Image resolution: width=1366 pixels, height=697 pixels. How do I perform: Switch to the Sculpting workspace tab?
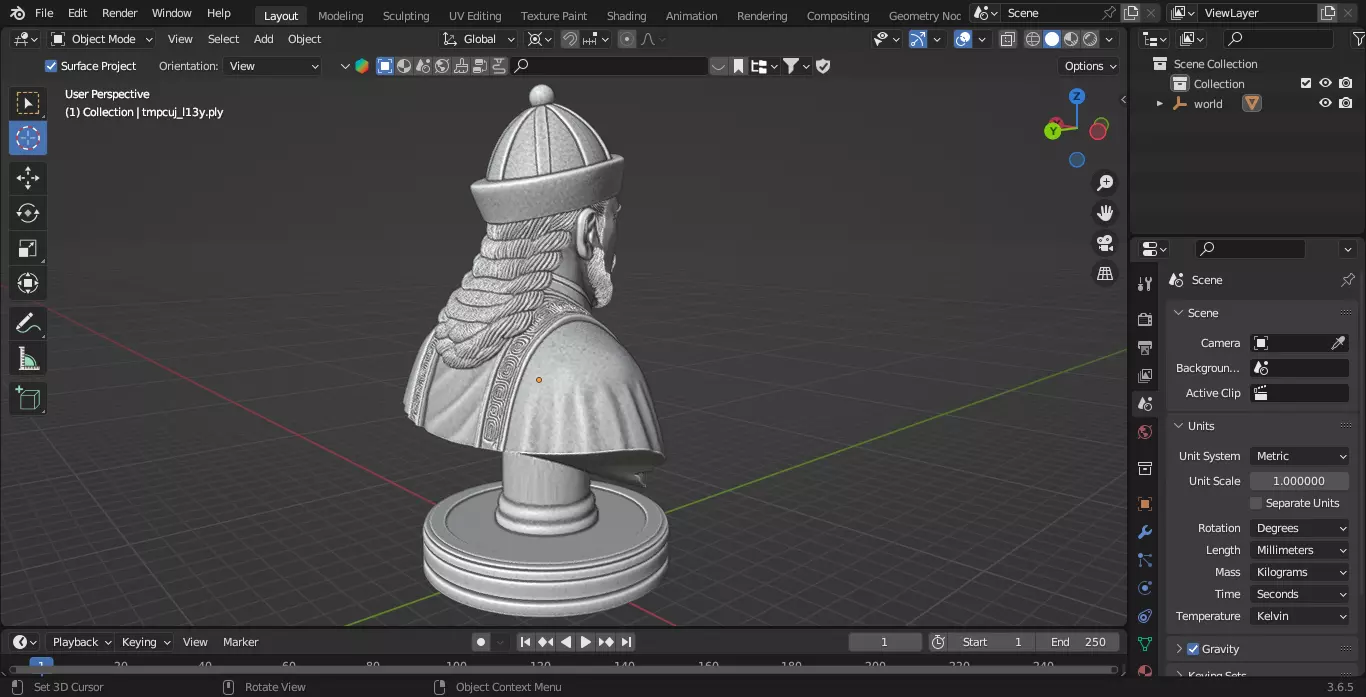[406, 15]
